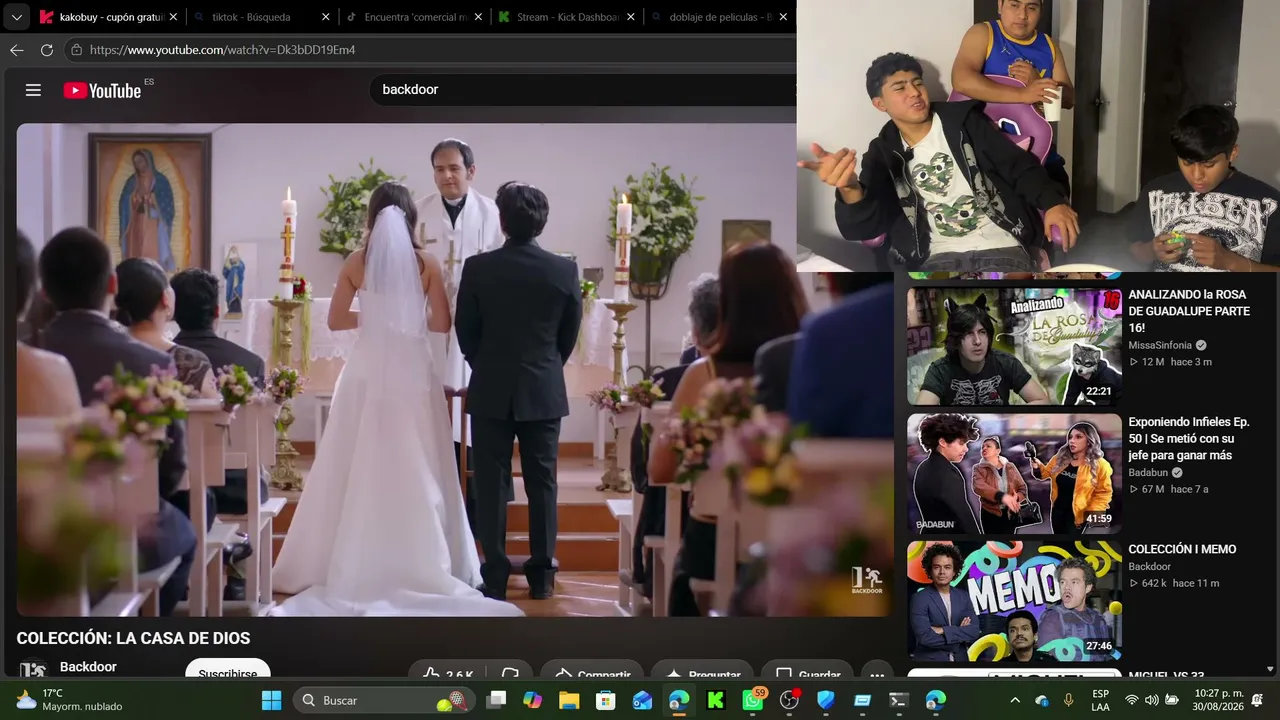Select the title COLECCIÓN: LA CASA DE DIOS
The height and width of the screenshot is (720, 1280).
pos(133,638)
